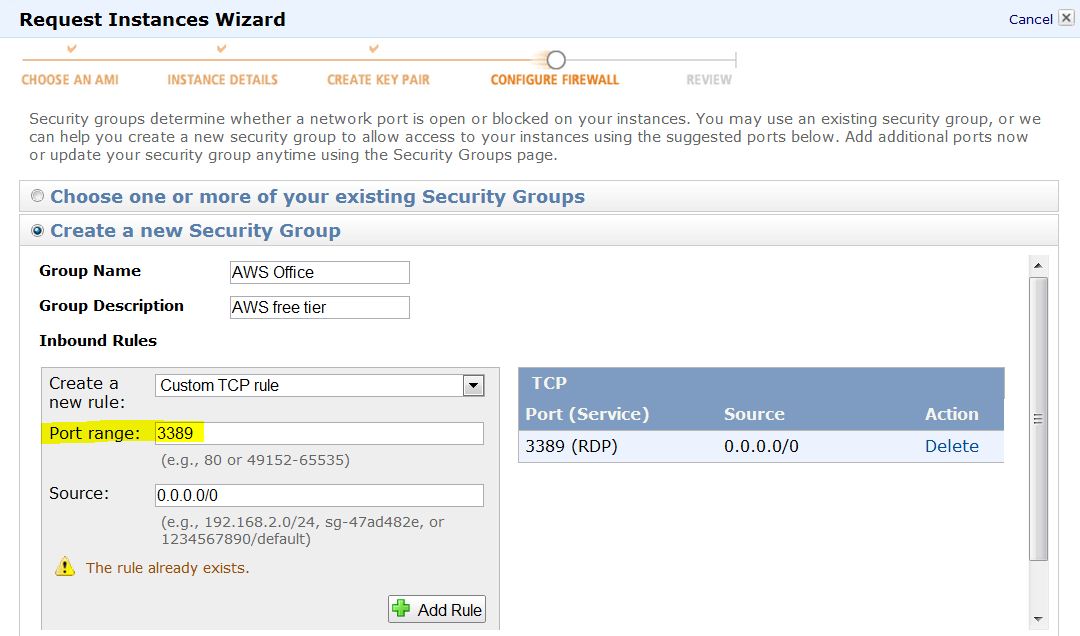Go to Instance Details step
Screen dimensions: 1080x636
click(222, 80)
